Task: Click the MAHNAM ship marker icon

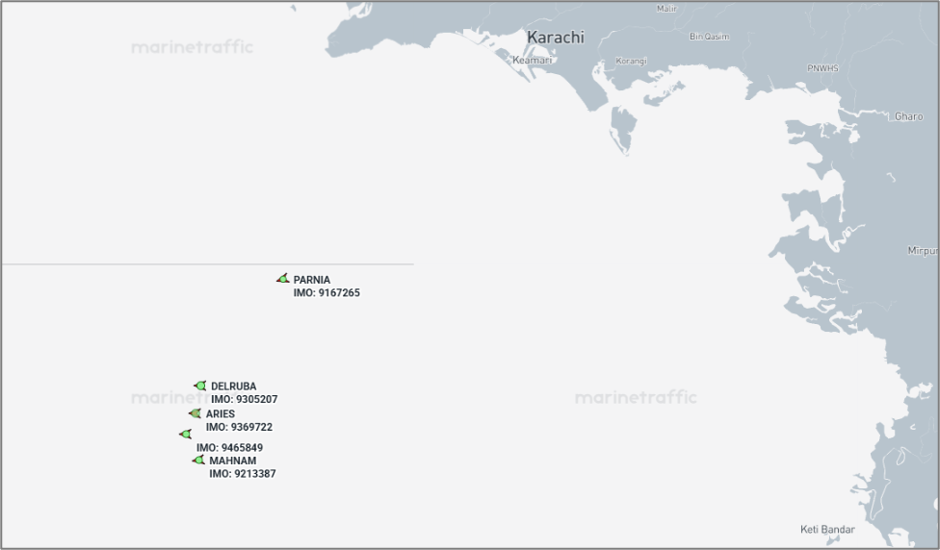Action: click(198, 460)
